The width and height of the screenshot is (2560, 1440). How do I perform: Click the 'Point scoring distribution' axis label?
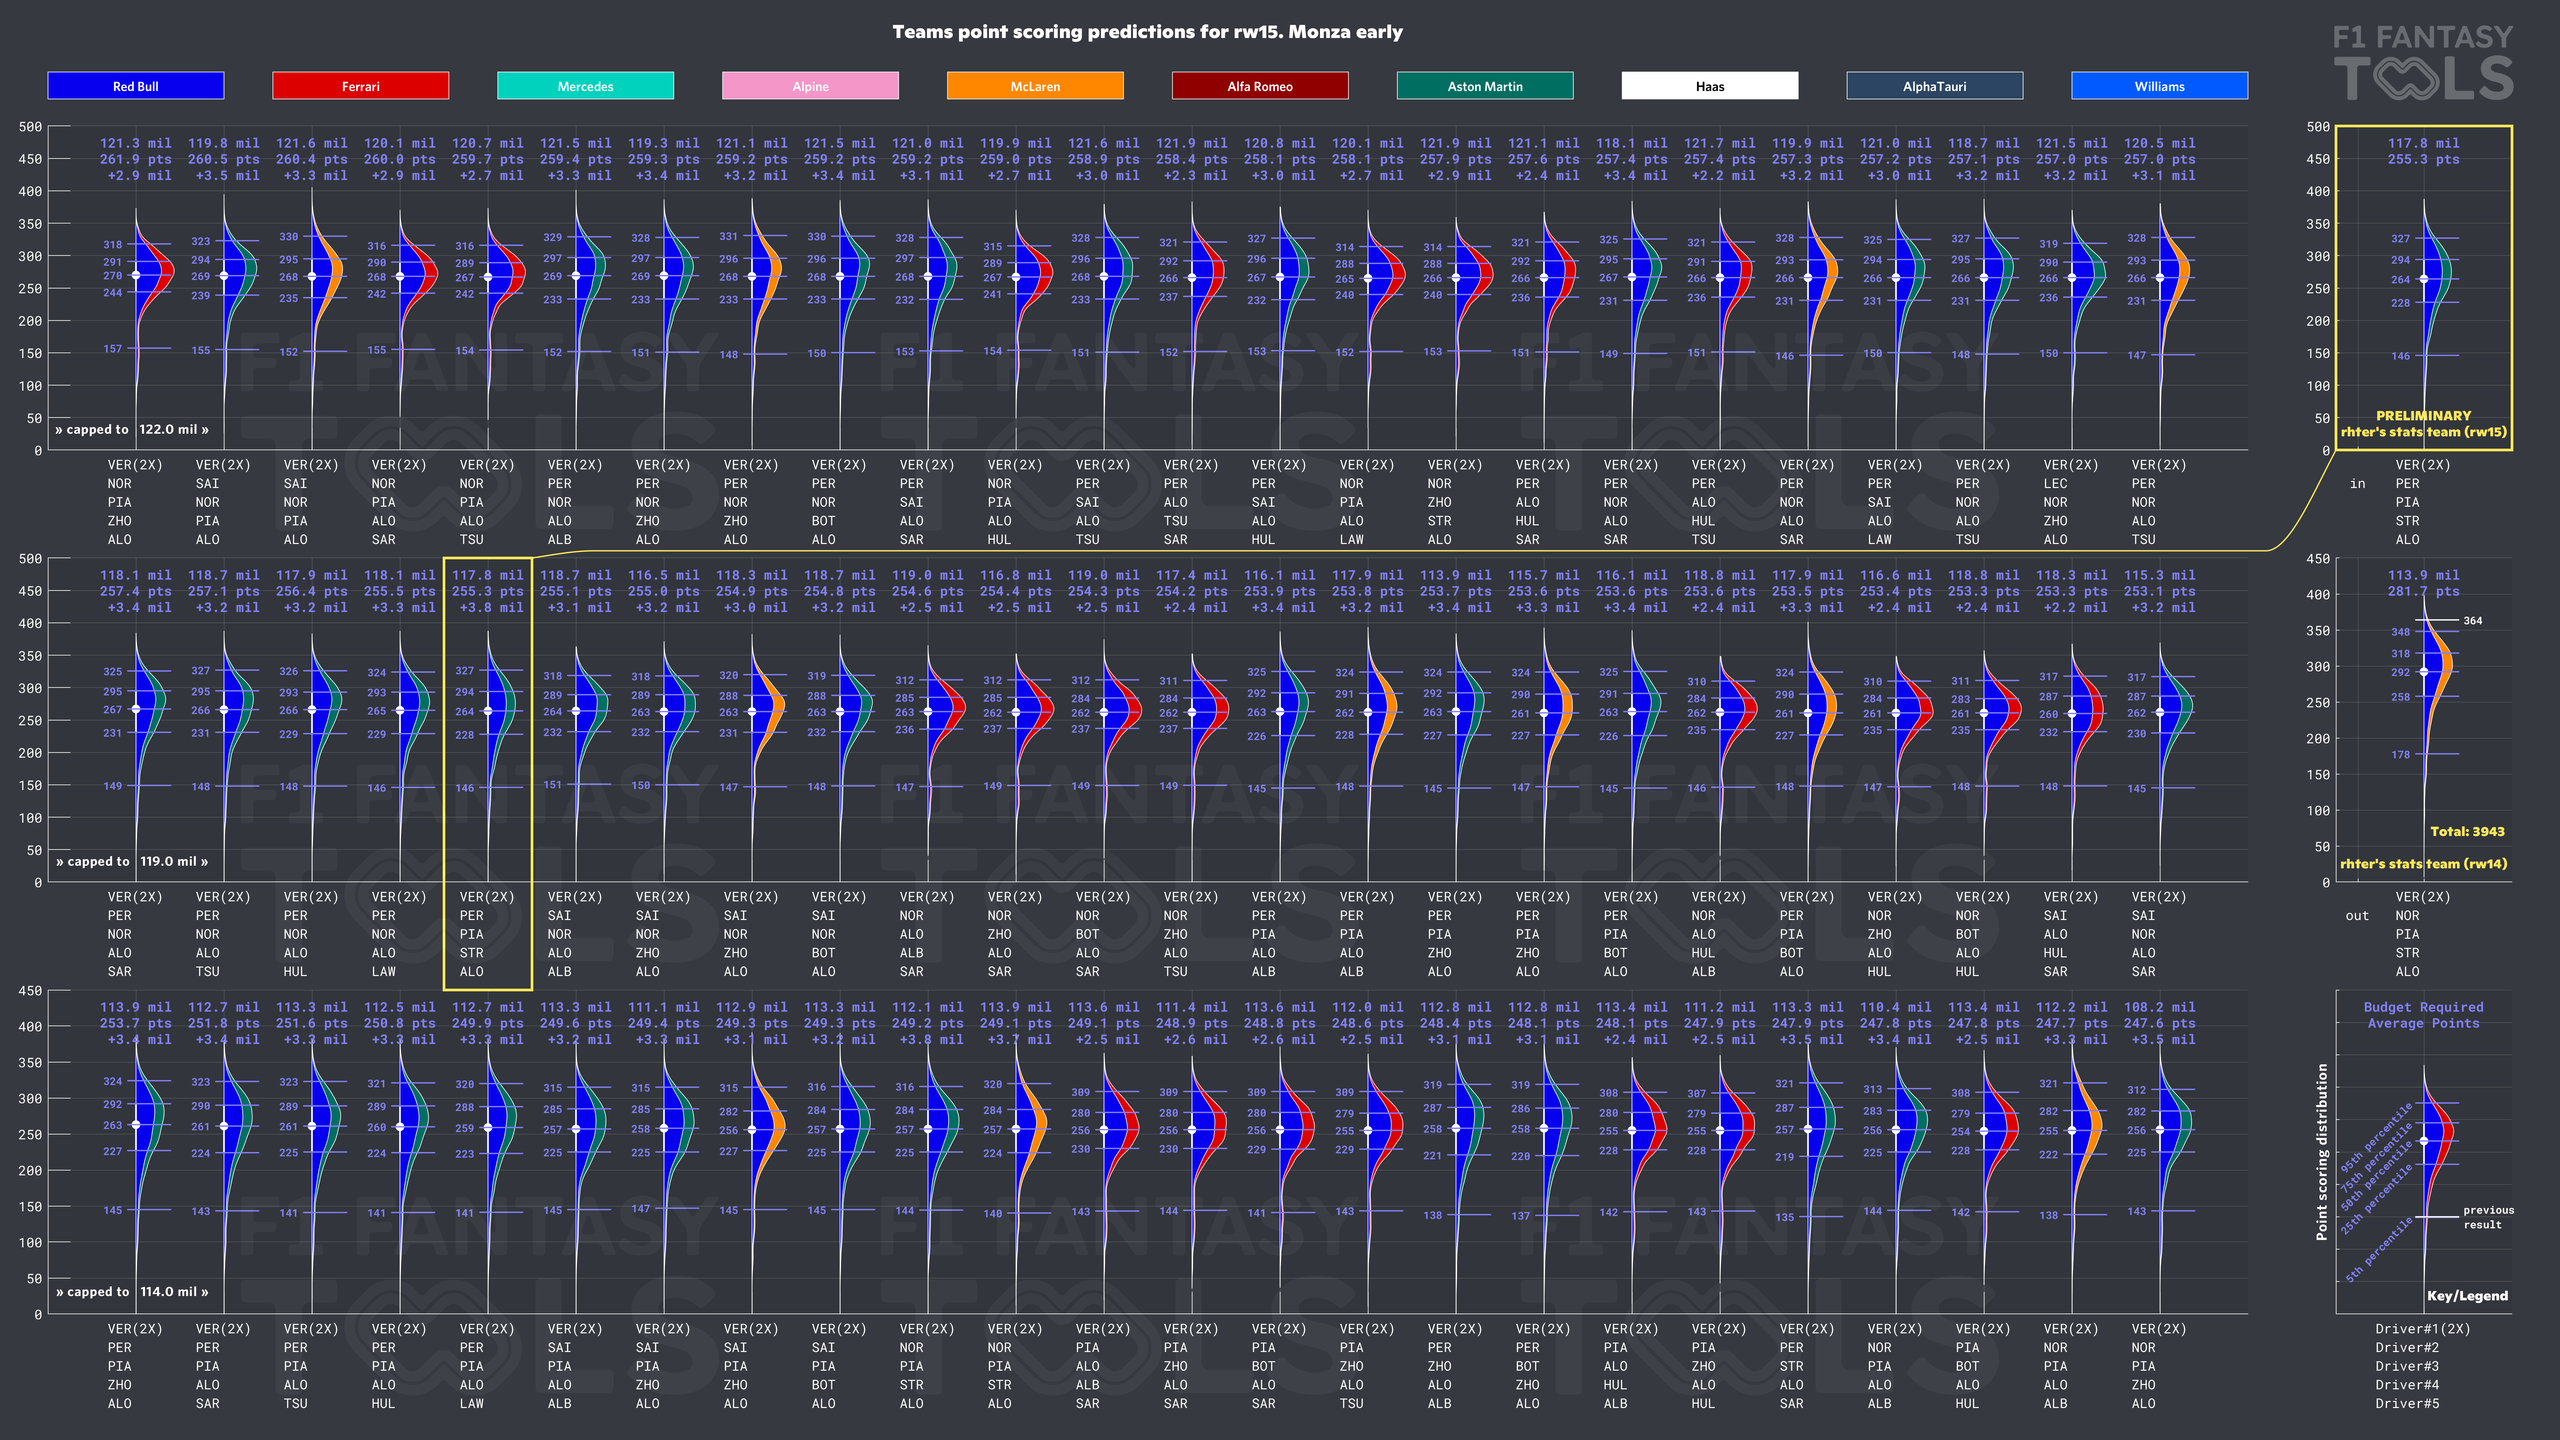(2322, 1152)
